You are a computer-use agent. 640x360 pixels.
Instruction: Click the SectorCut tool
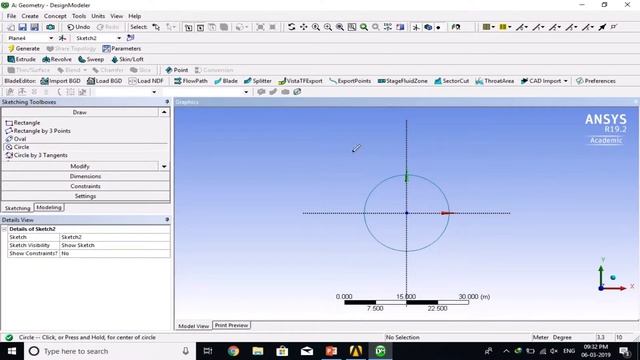[451, 81]
